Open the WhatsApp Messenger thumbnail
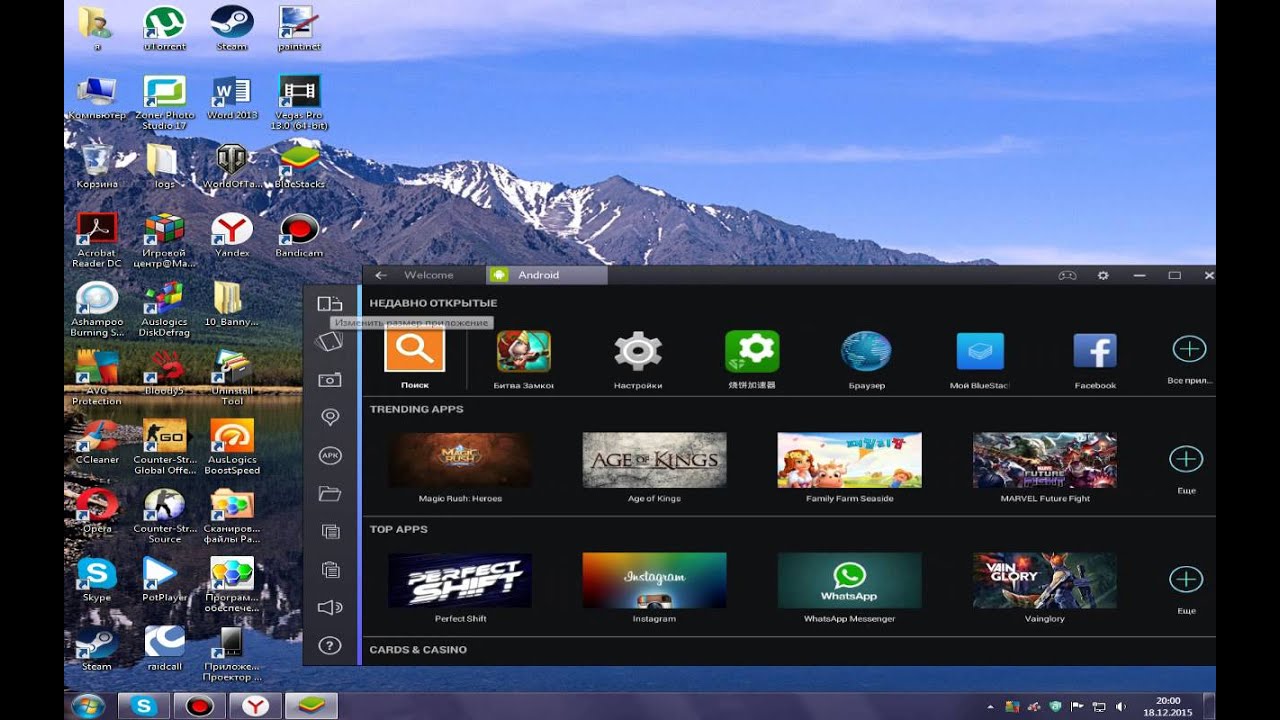This screenshot has height=720, width=1280. (849, 580)
